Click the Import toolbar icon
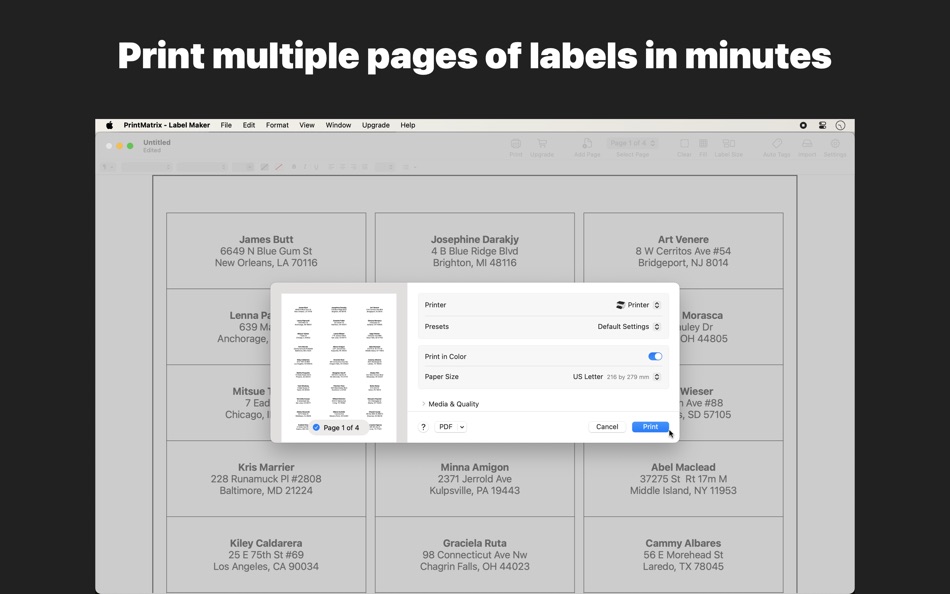 coord(807,144)
